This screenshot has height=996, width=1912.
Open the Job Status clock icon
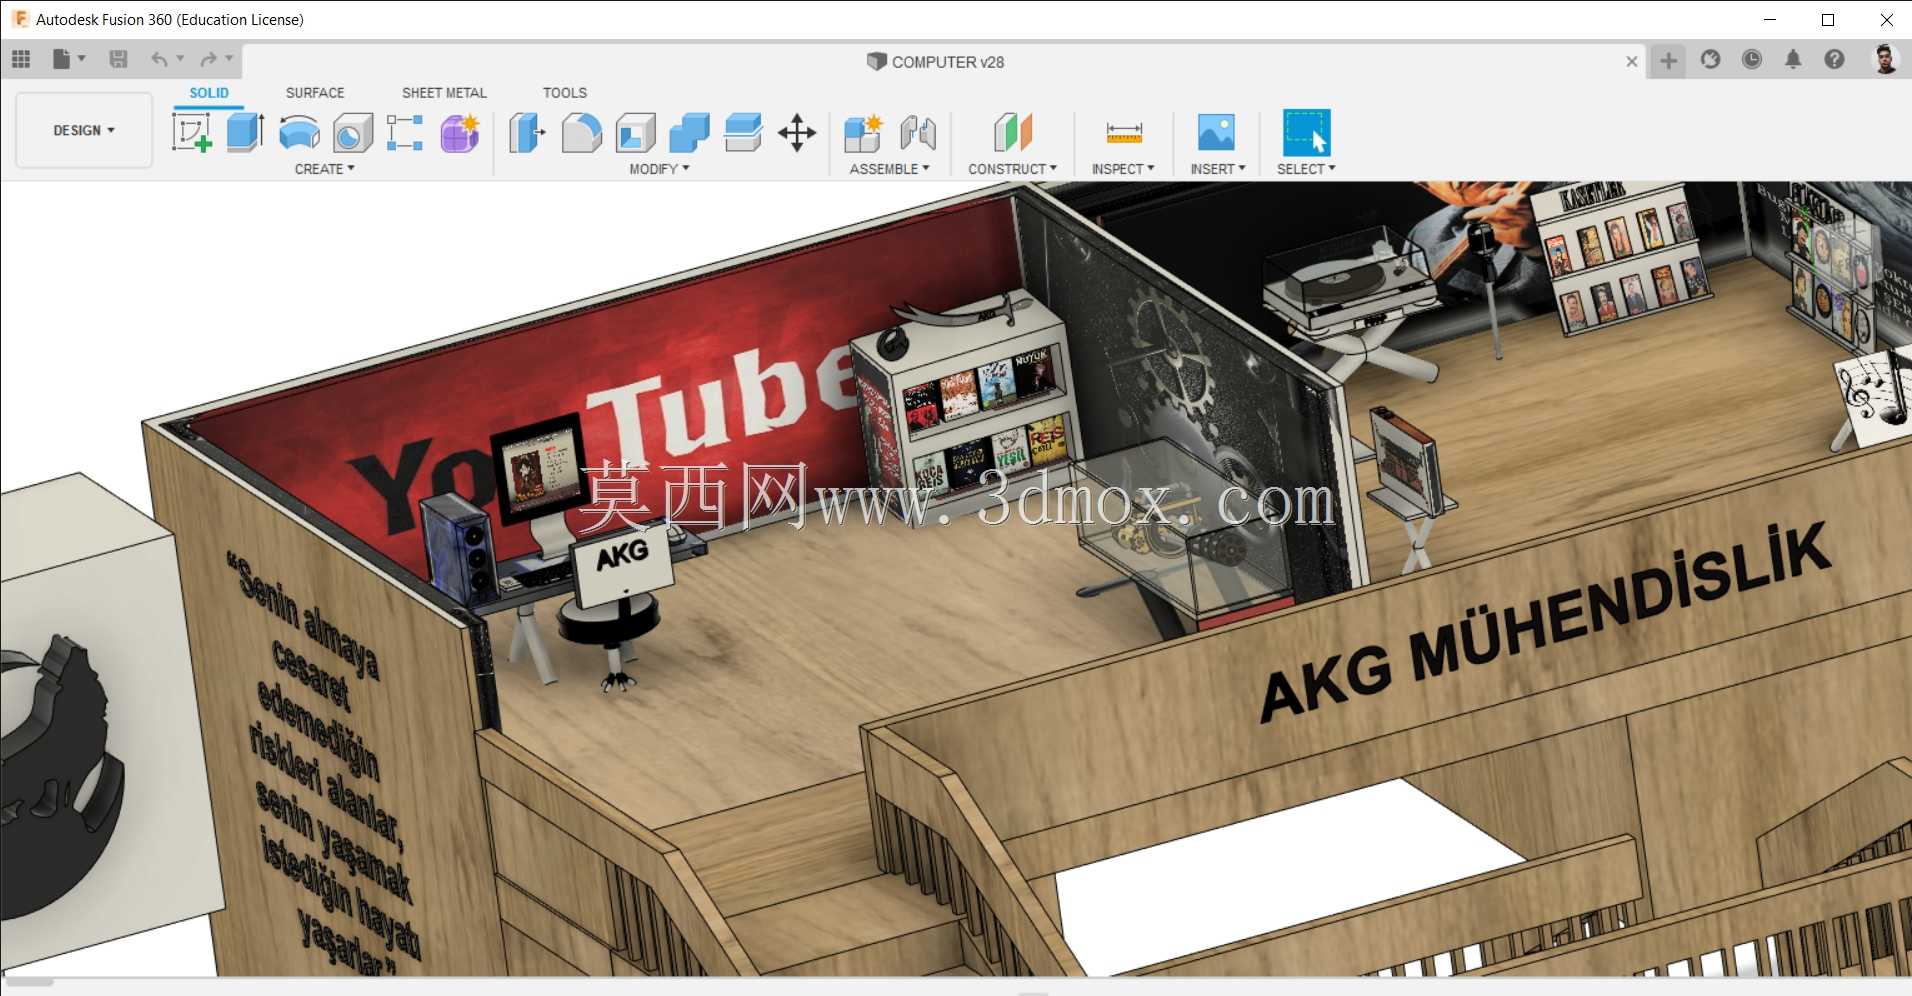(x=1752, y=60)
